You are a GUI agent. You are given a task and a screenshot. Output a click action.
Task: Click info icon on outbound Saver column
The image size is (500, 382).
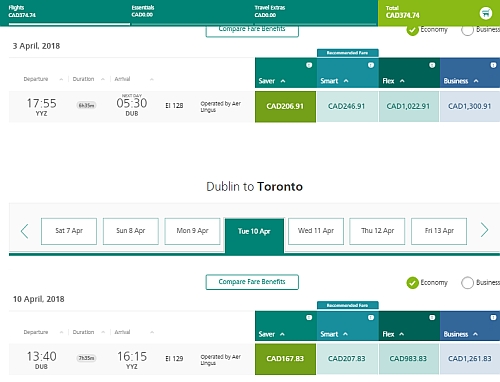click(309, 65)
